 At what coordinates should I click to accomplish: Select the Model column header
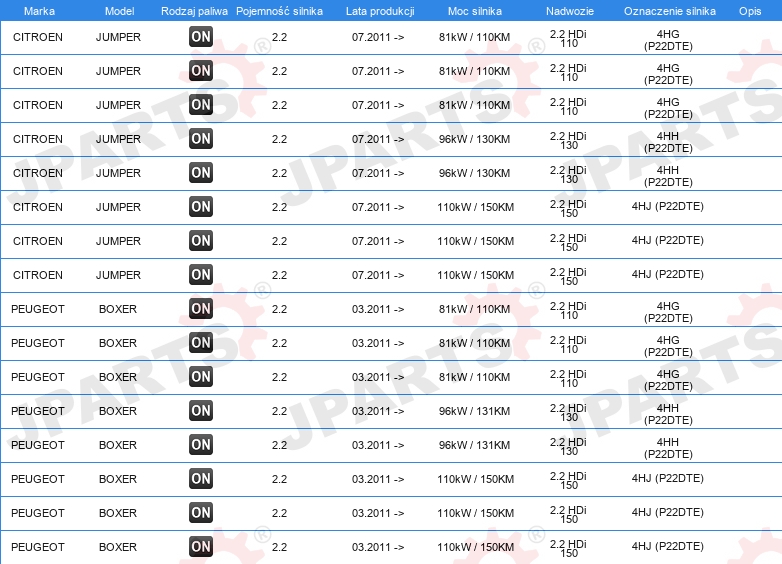(119, 11)
